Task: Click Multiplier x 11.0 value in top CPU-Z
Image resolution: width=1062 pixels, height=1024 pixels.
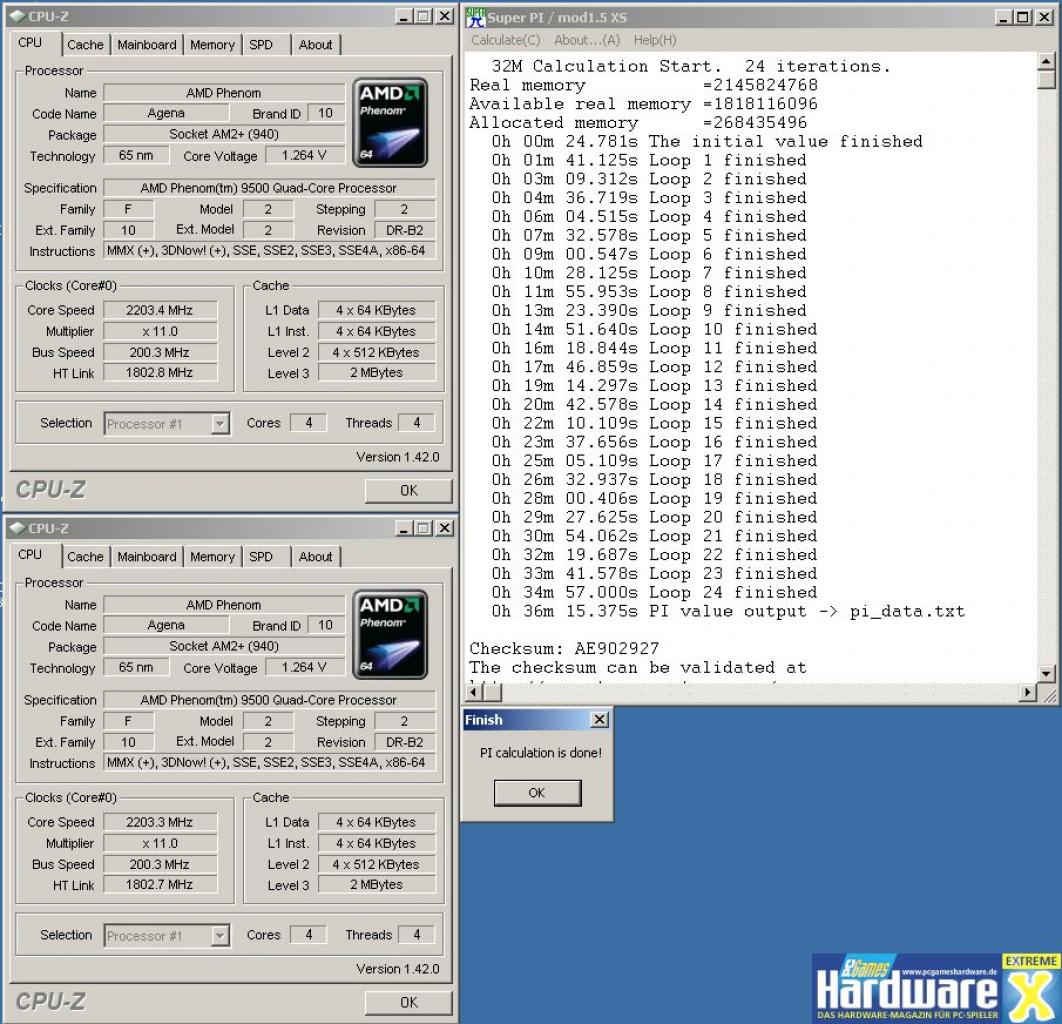Action: point(160,331)
